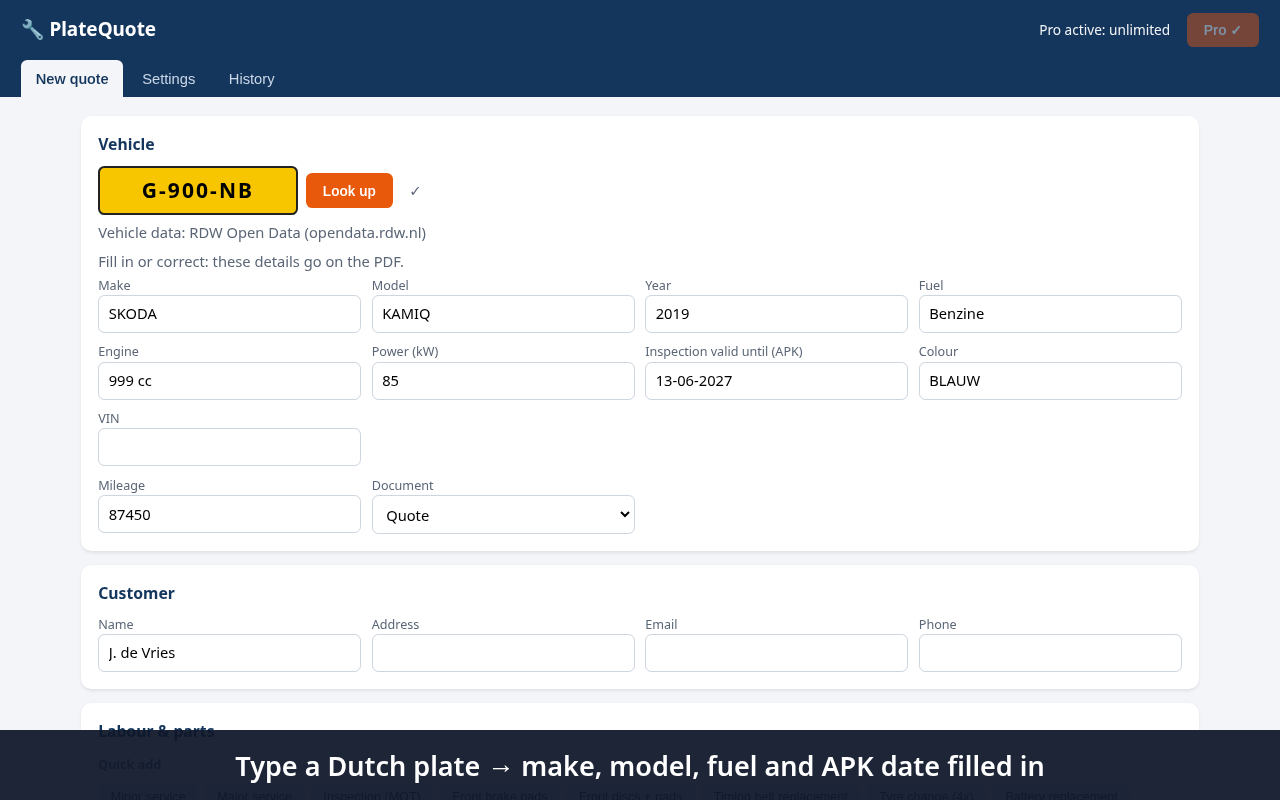Select the Model field showing KAMIQ
The width and height of the screenshot is (1280, 800).
click(x=503, y=314)
